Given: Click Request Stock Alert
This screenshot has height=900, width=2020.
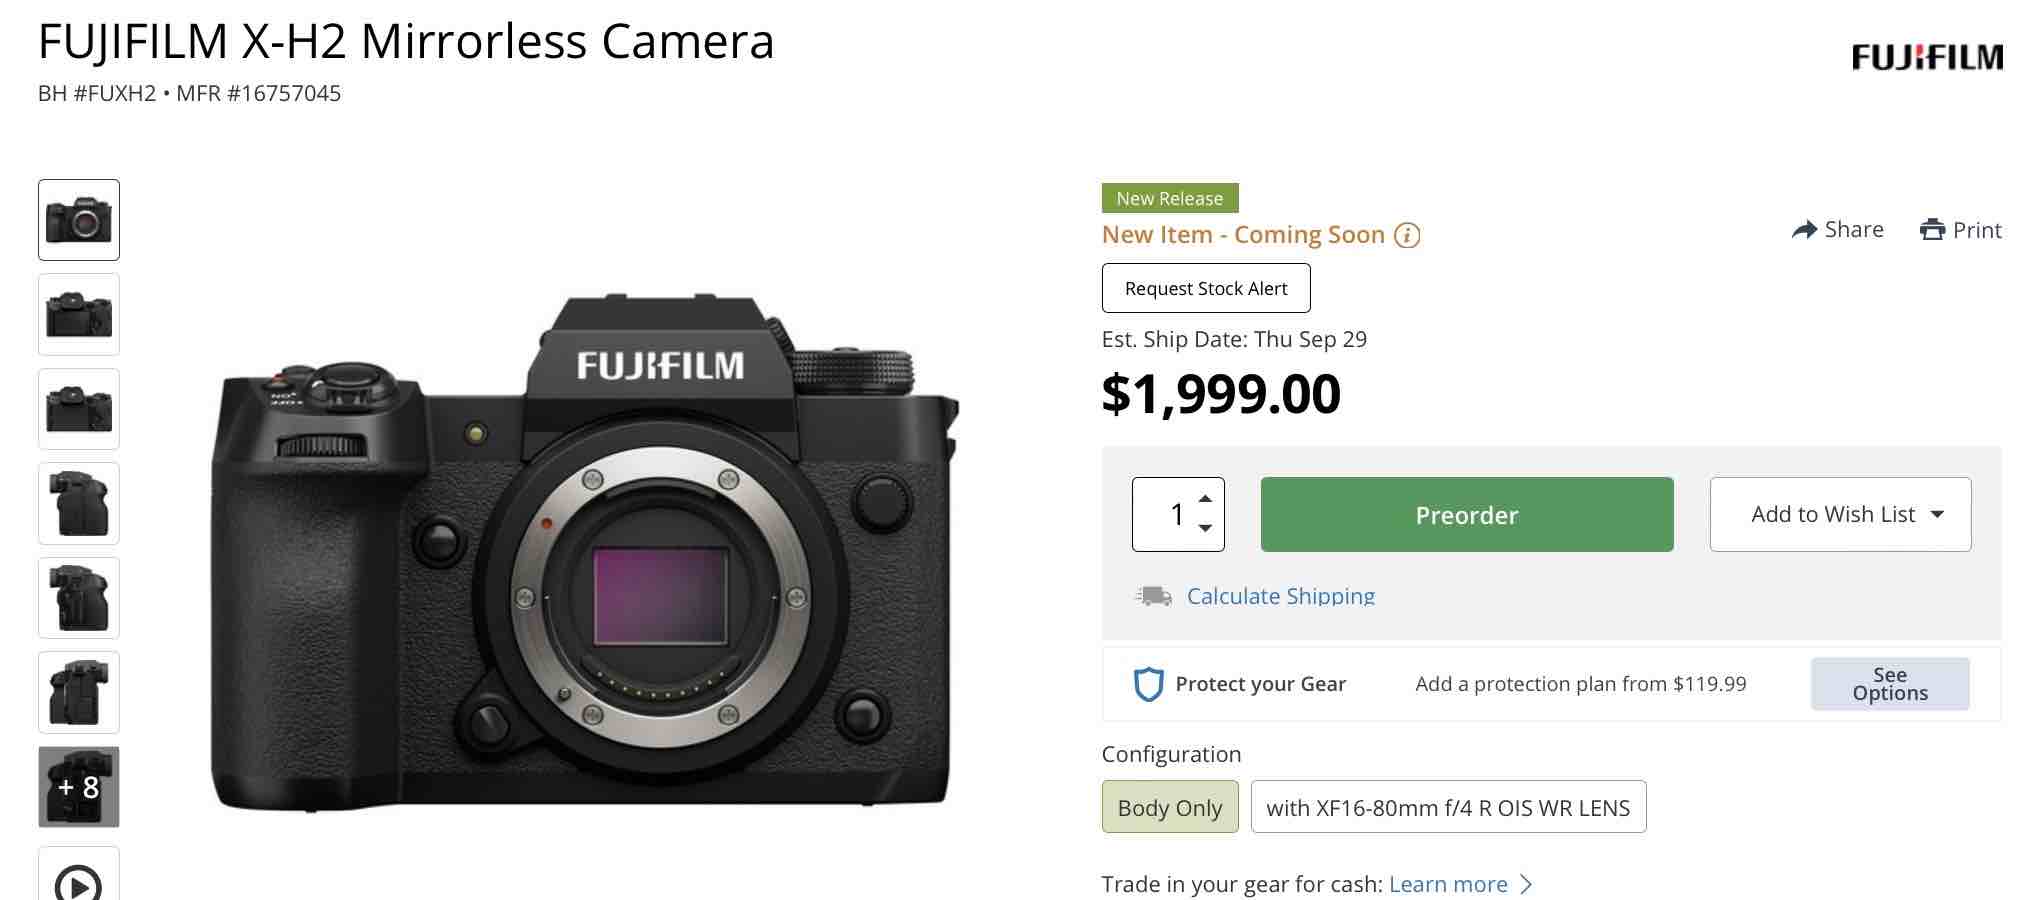Looking at the screenshot, I should 1206,288.
